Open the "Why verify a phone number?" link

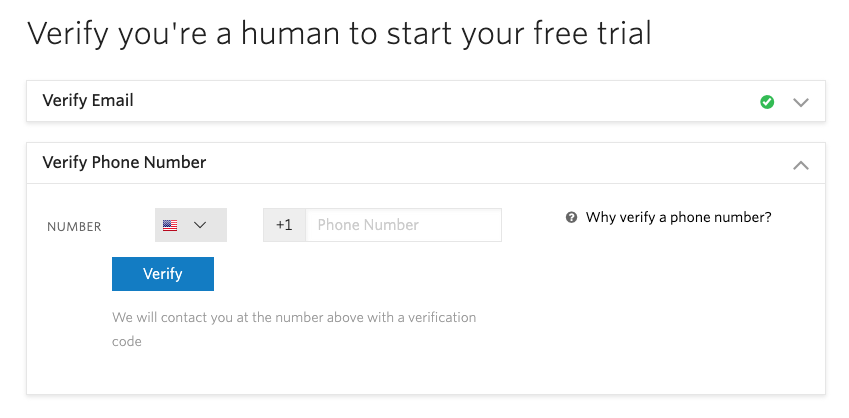pos(678,217)
